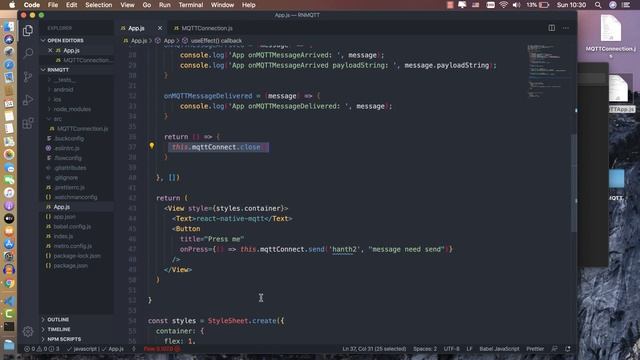Open Visual Studio Code from the Dock
The height and width of the screenshot is (360, 640).
pos(9,301)
